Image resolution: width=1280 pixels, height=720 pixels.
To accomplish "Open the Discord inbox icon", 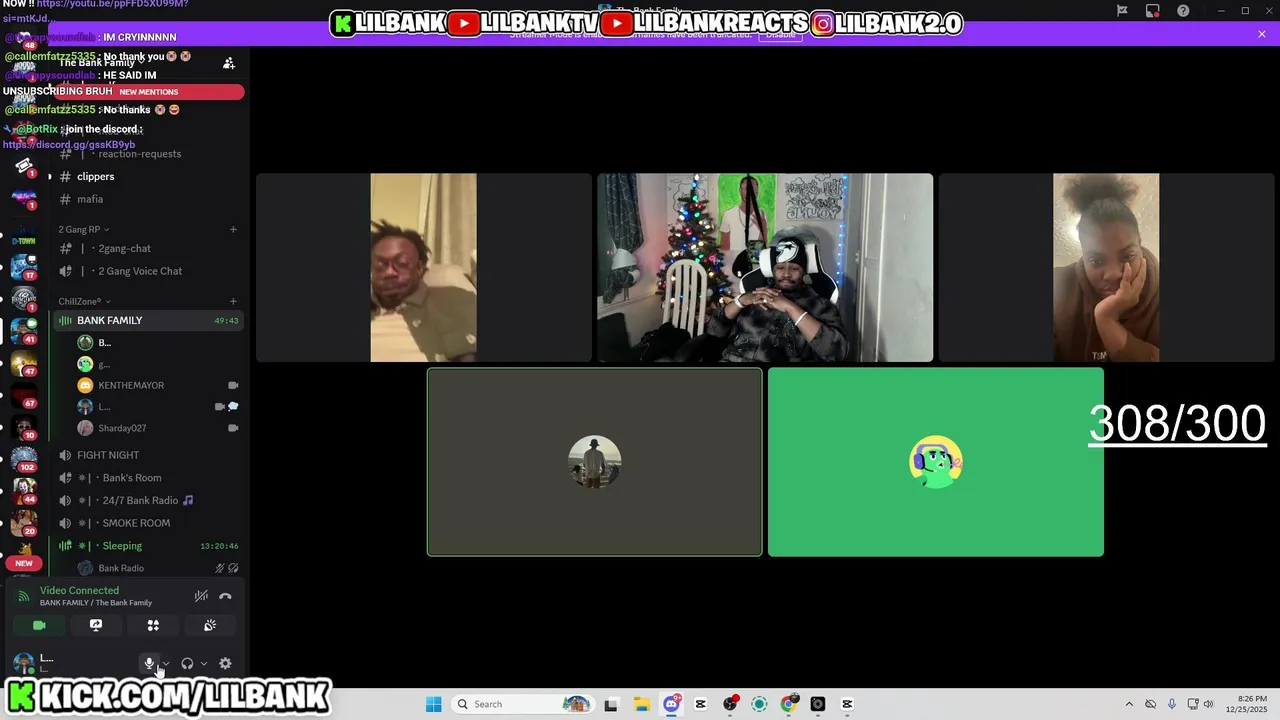I will coord(1153,11).
